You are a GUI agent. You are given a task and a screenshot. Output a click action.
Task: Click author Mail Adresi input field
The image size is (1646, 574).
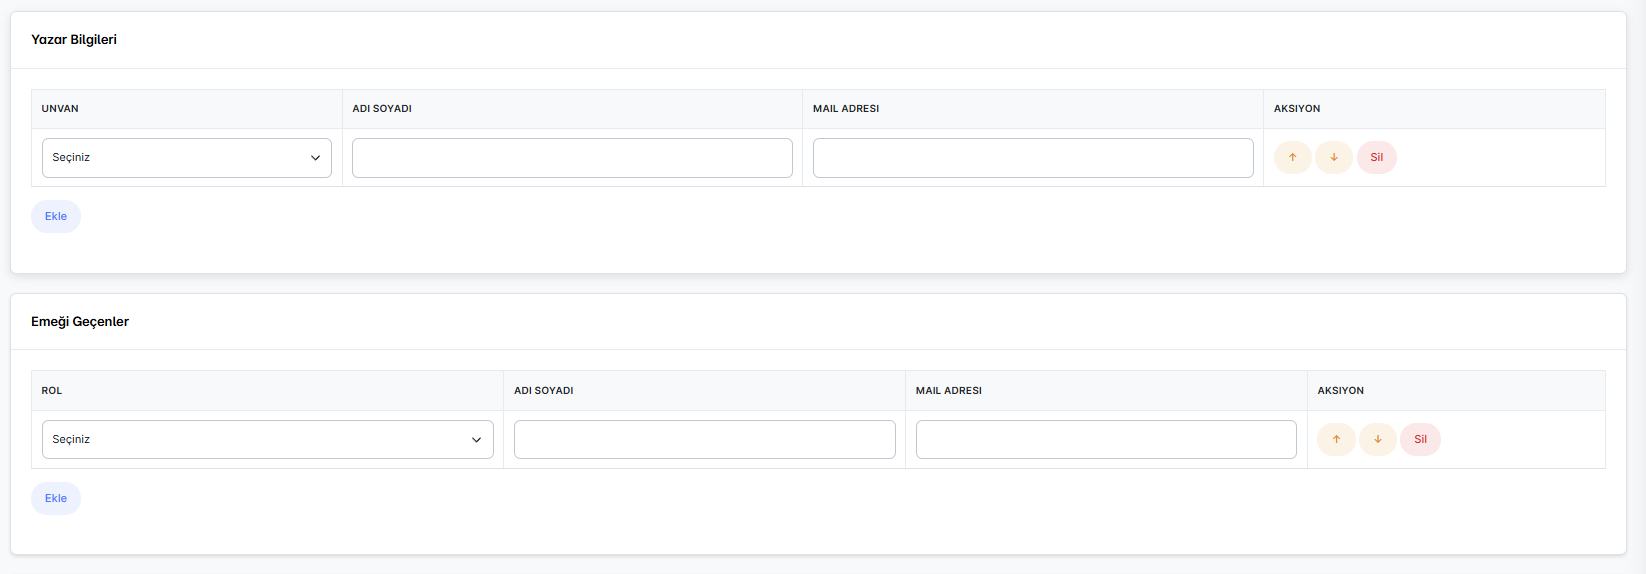pyautogui.click(x=1033, y=158)
